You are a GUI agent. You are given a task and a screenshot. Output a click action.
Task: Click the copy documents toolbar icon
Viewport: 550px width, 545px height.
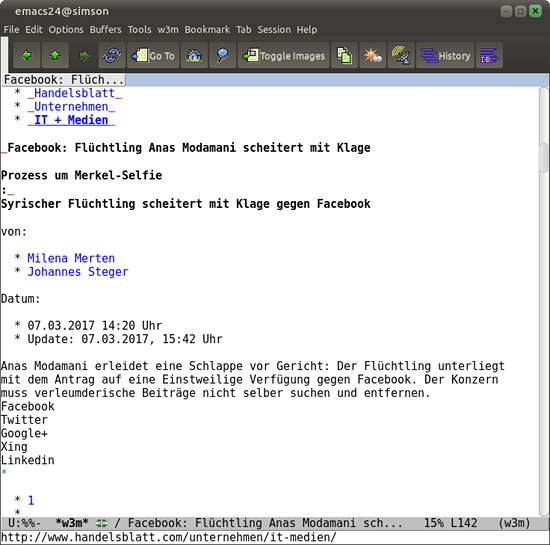(344, 55)
